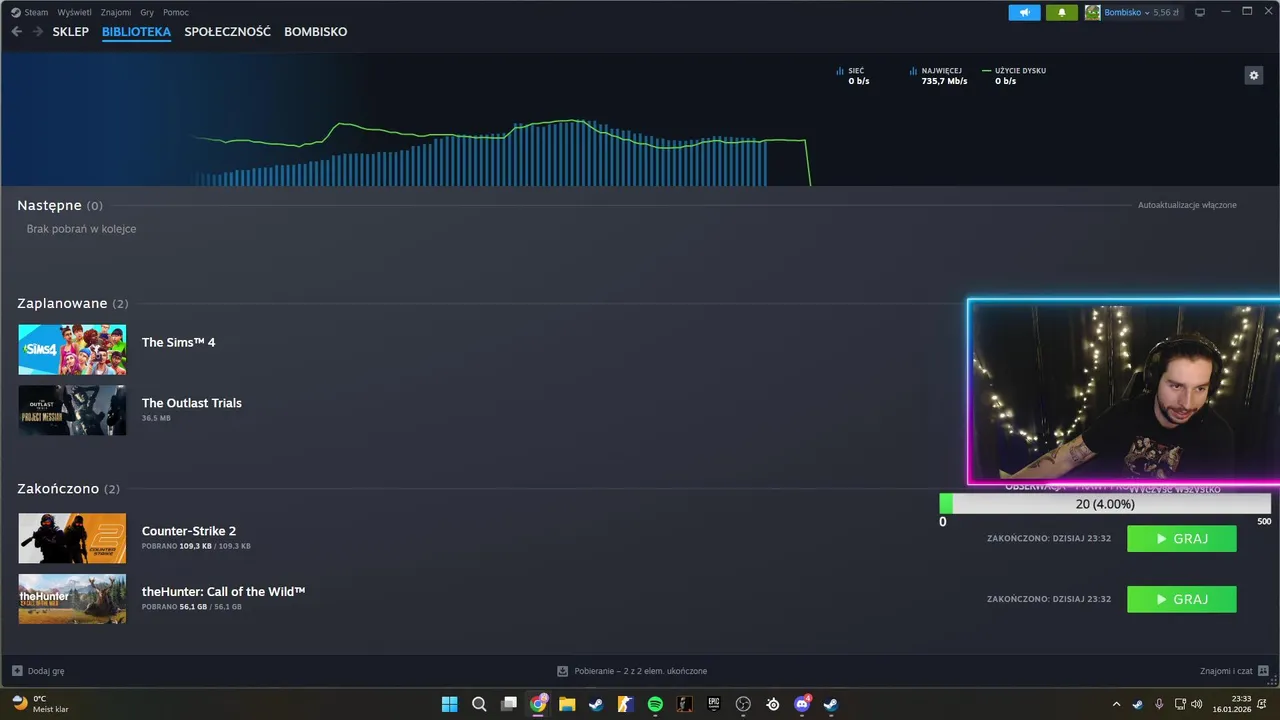Switch to the BOMBISKO tab
Screen dimensions: 1280x720
(315, 32)
